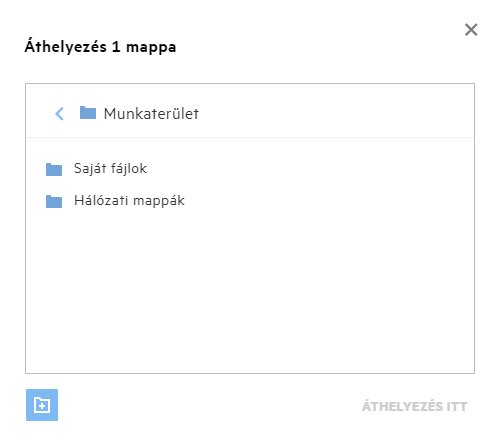Viewport: 498px width, 441px height.
Task: Open the Saját fájlok folder label
Action: tap(110, 169)
